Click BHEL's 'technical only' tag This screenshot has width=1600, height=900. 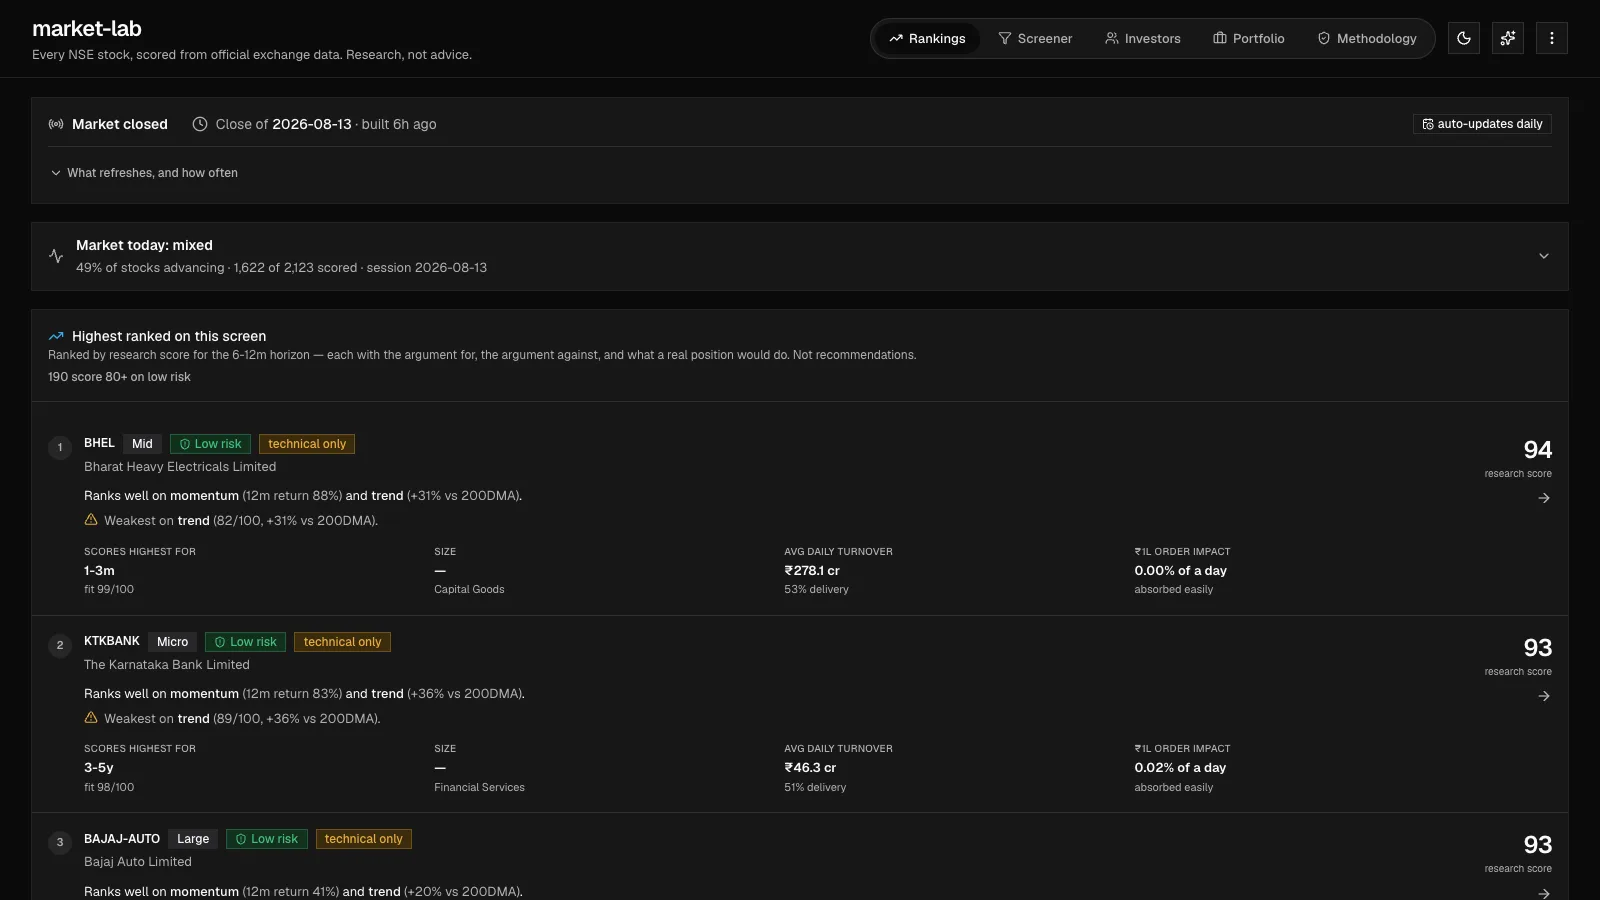click(x=307, y=444)
